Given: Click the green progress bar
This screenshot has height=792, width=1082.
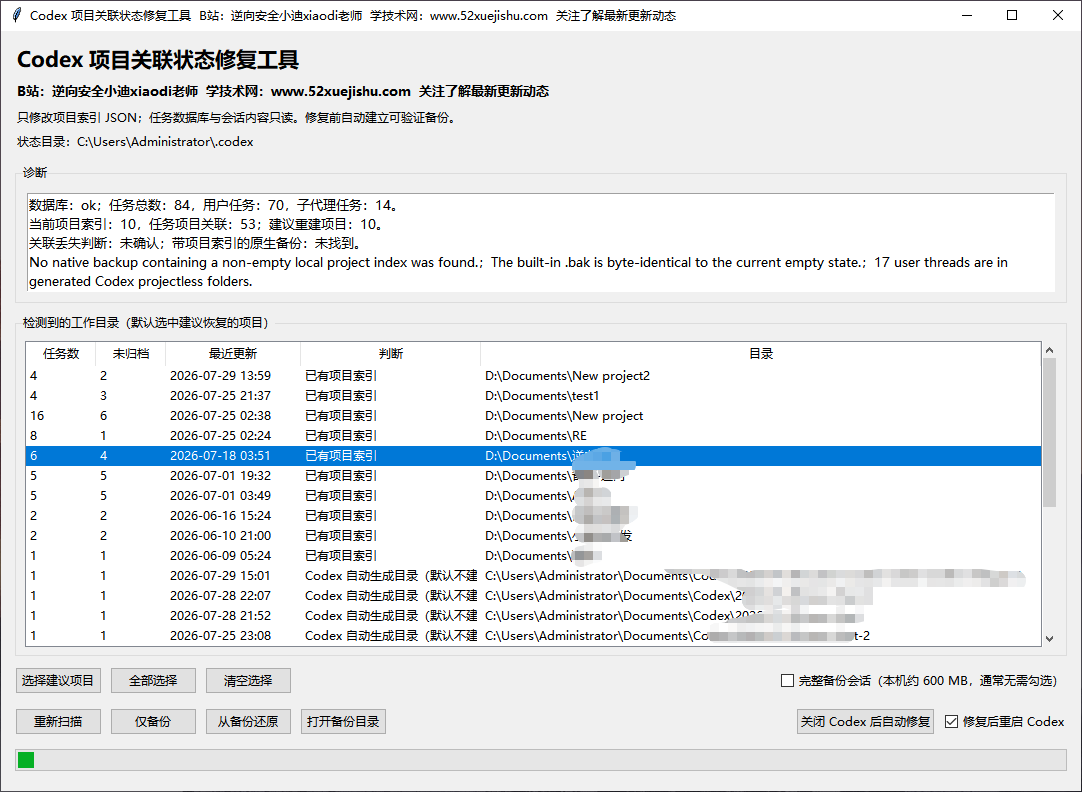Looking at the screenshot, I should [x=26, y=760].
